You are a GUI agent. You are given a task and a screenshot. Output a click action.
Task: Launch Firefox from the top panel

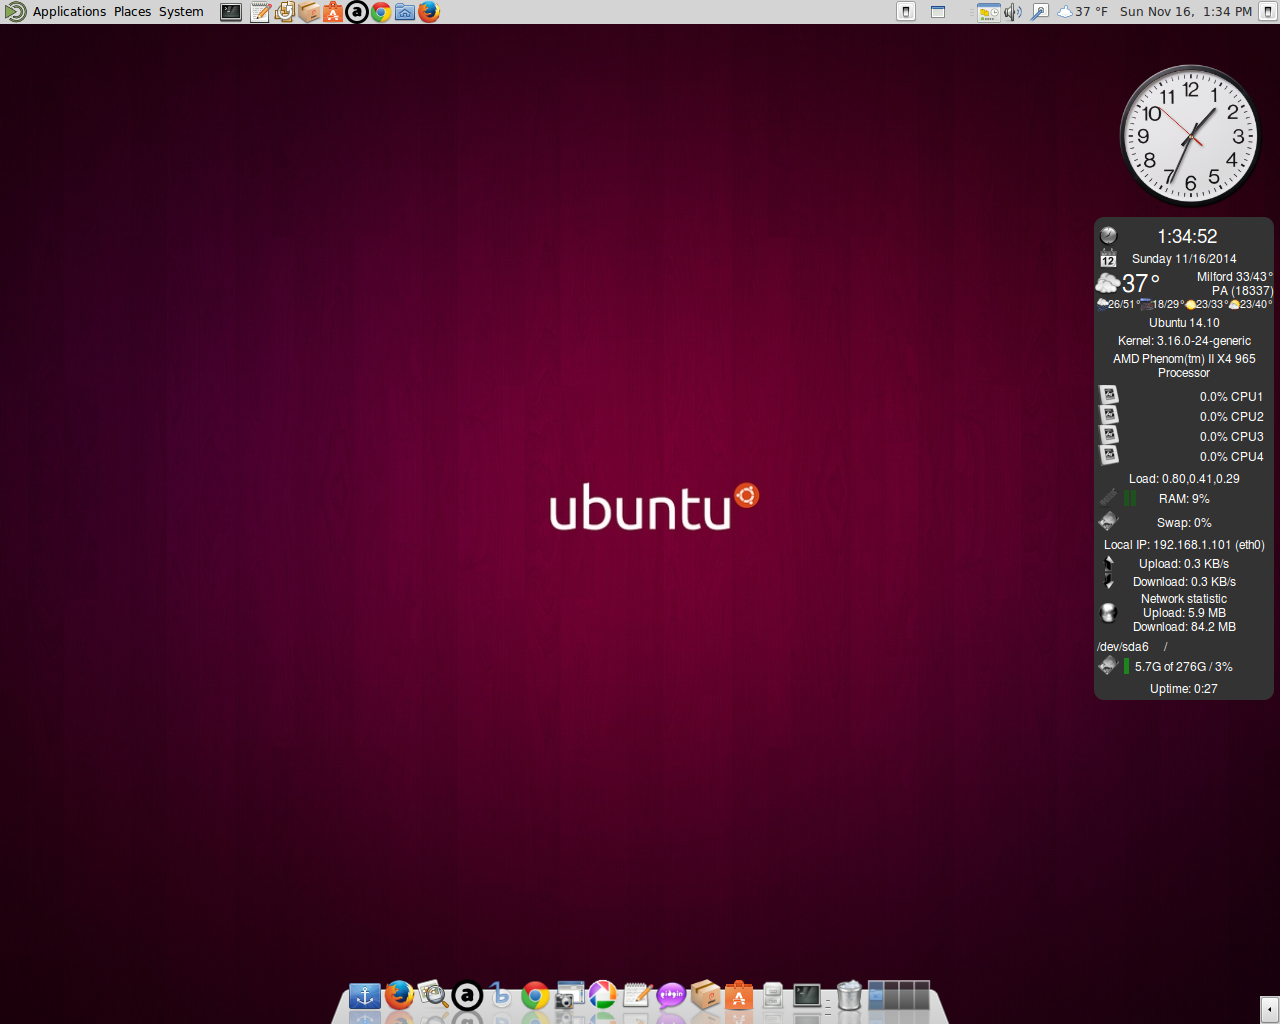(x=429, y=12)
